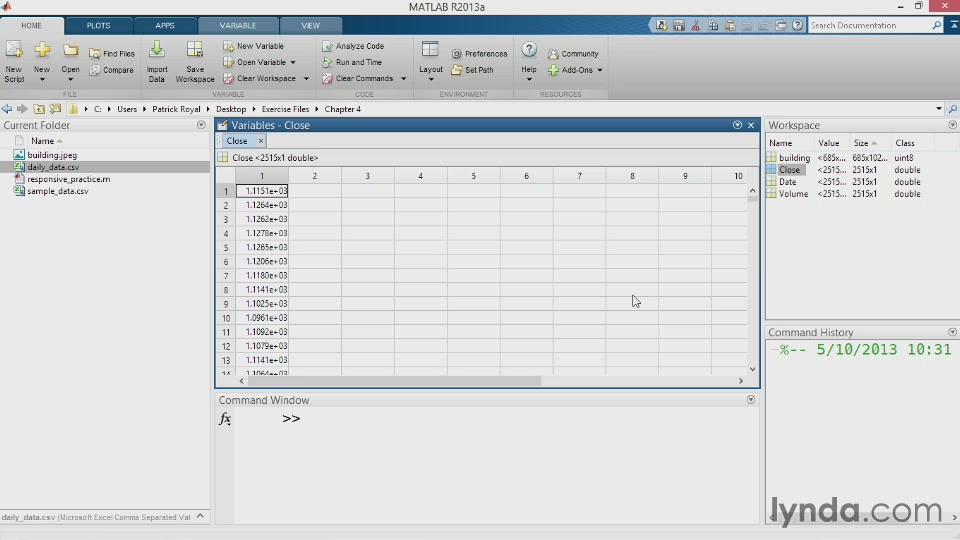The height and width of the screenshot is (540, 960).
Task: Close the Close variable tab
Action: coord(260,141)
